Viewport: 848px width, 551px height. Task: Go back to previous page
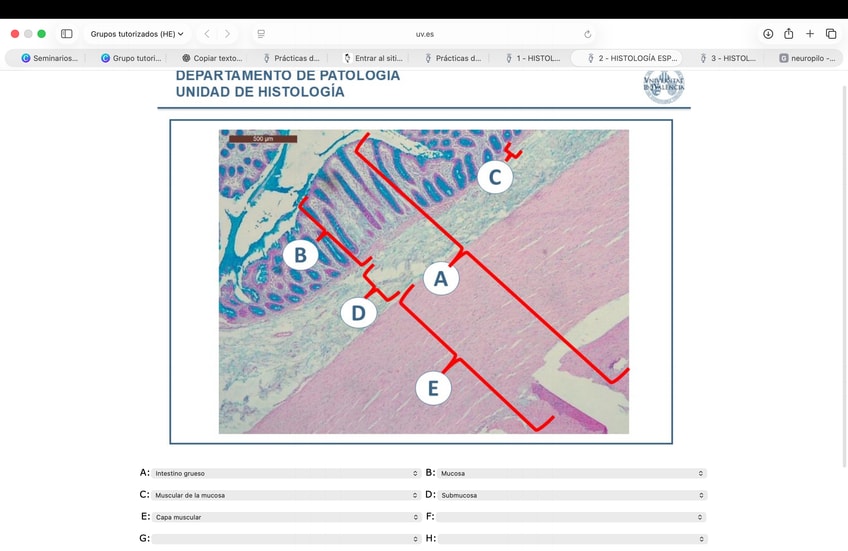tap(207, 34)
